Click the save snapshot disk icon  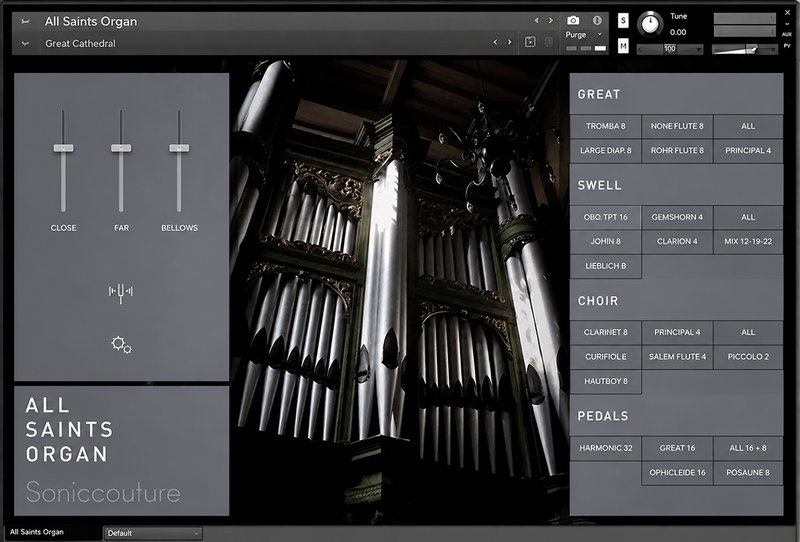[x=530, y=42]
